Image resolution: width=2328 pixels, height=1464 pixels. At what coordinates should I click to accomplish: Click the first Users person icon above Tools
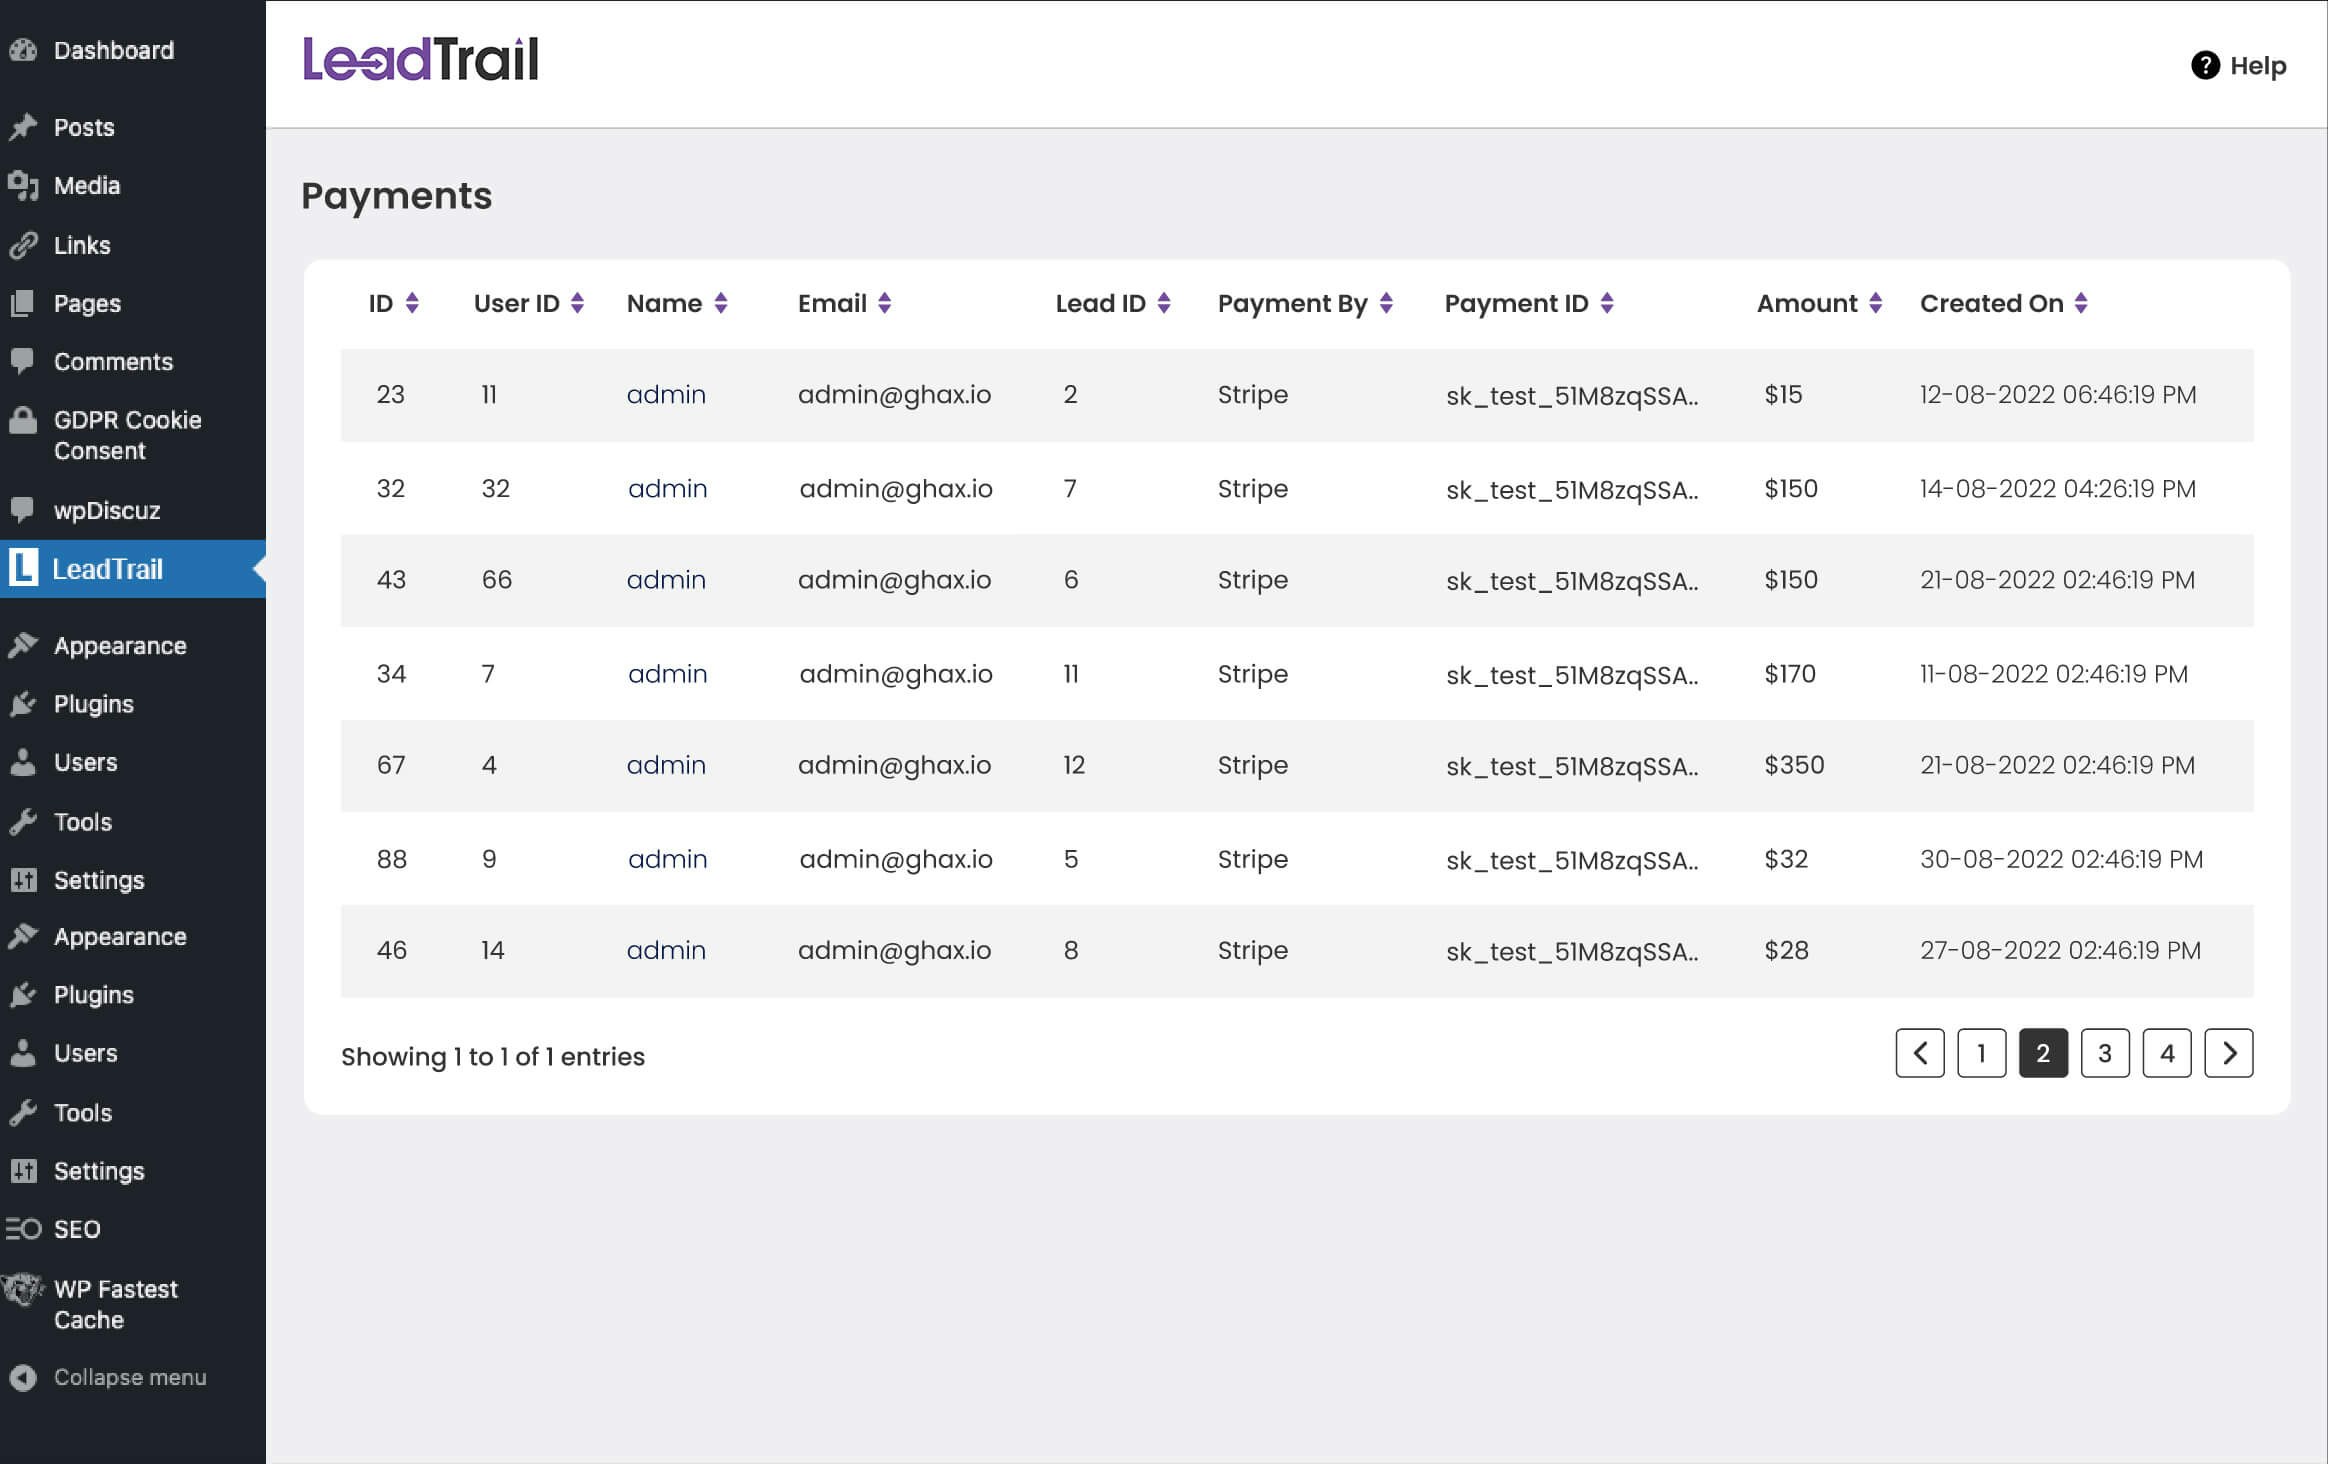23,762
